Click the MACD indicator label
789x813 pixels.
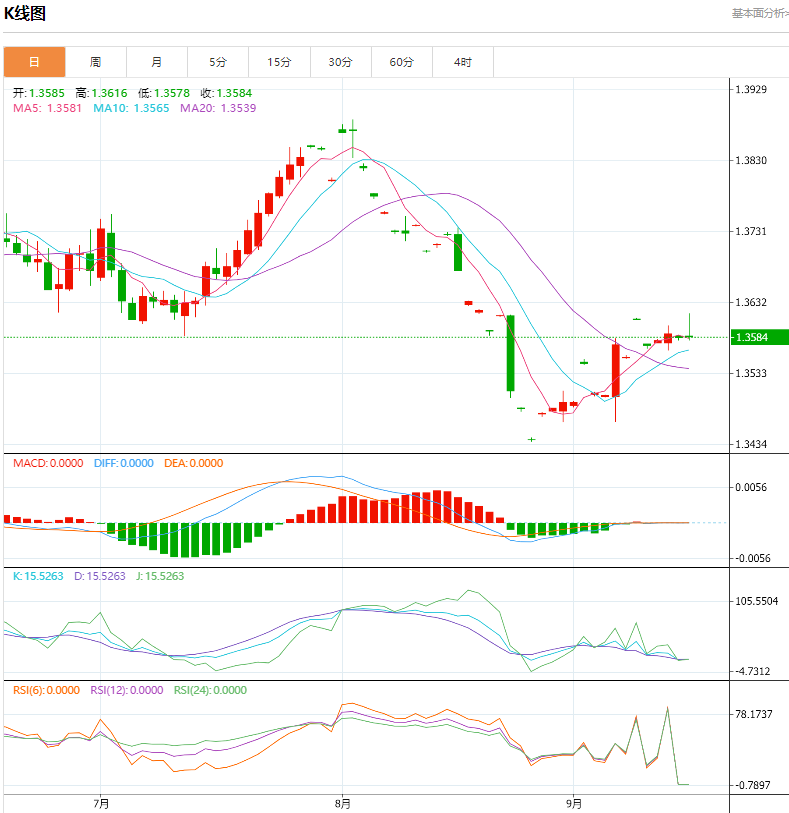[47, 463]
